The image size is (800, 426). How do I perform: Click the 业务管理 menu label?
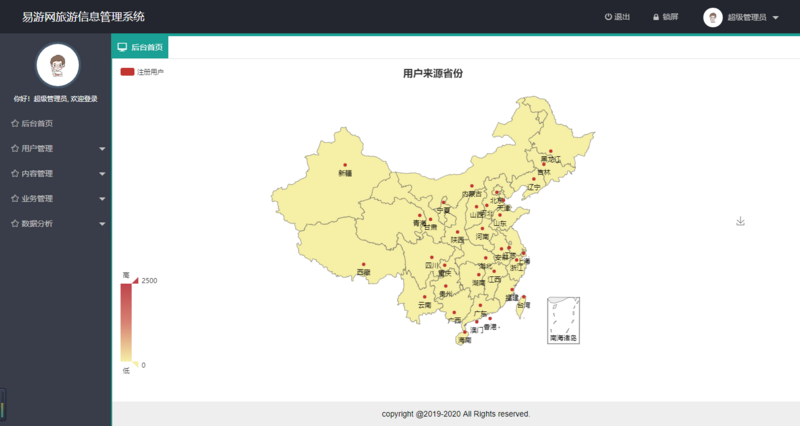coord(37,198)
